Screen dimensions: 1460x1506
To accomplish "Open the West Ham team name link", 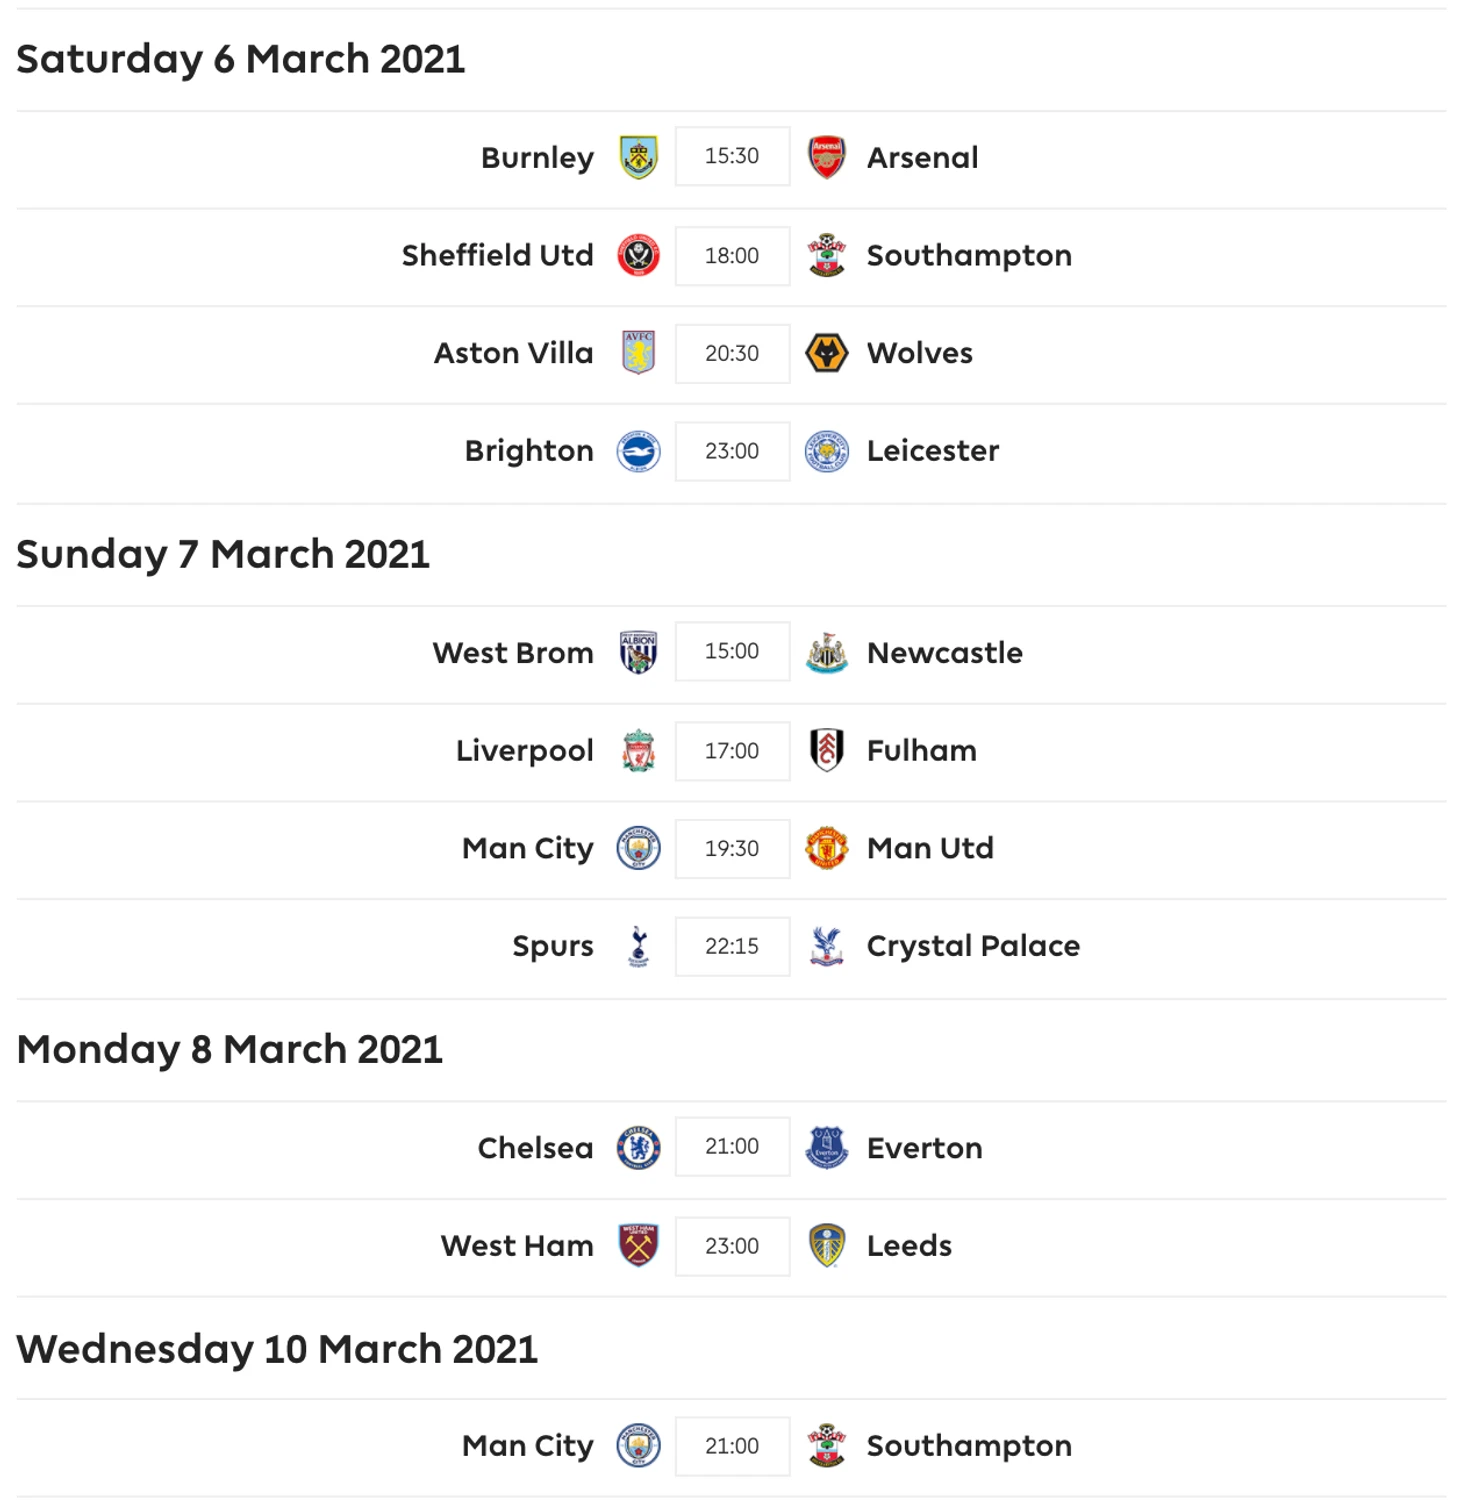I will pyautogui.click(x=517, y=1245).
